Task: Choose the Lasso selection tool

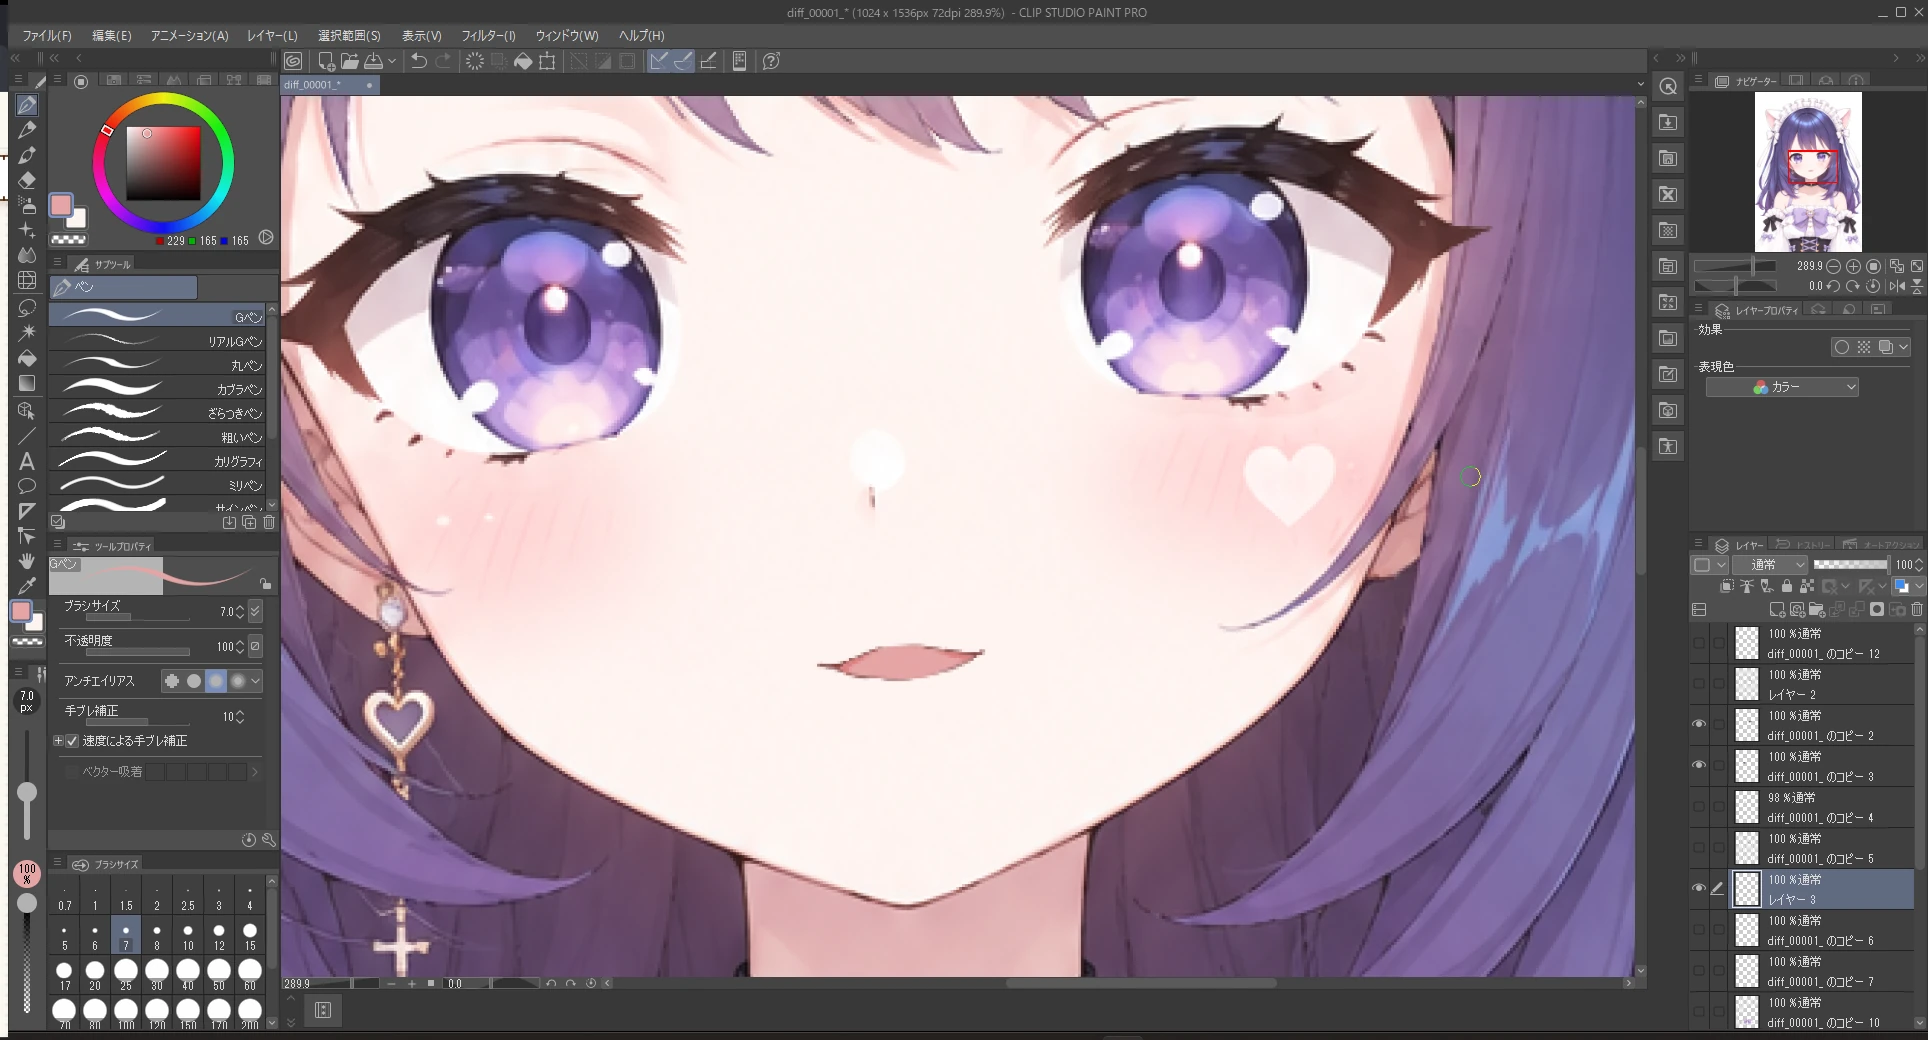Action: point(27,307)
